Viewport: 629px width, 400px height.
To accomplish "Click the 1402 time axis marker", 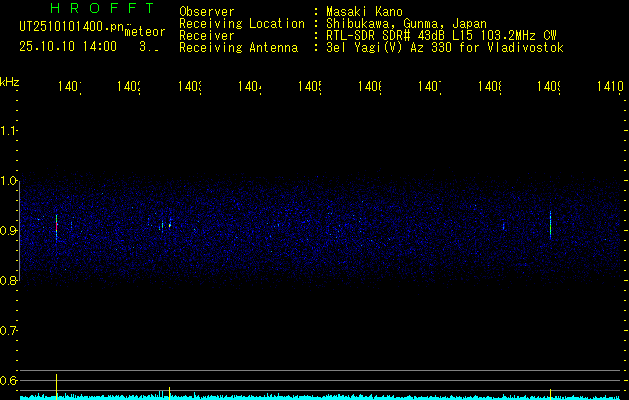I will click(128, 88).
